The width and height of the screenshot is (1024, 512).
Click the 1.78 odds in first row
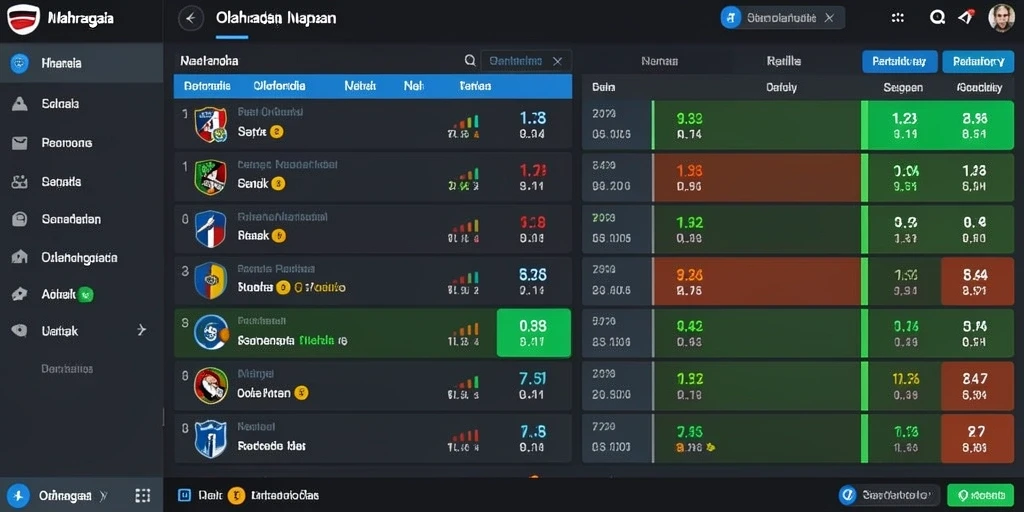click(532, 118)
